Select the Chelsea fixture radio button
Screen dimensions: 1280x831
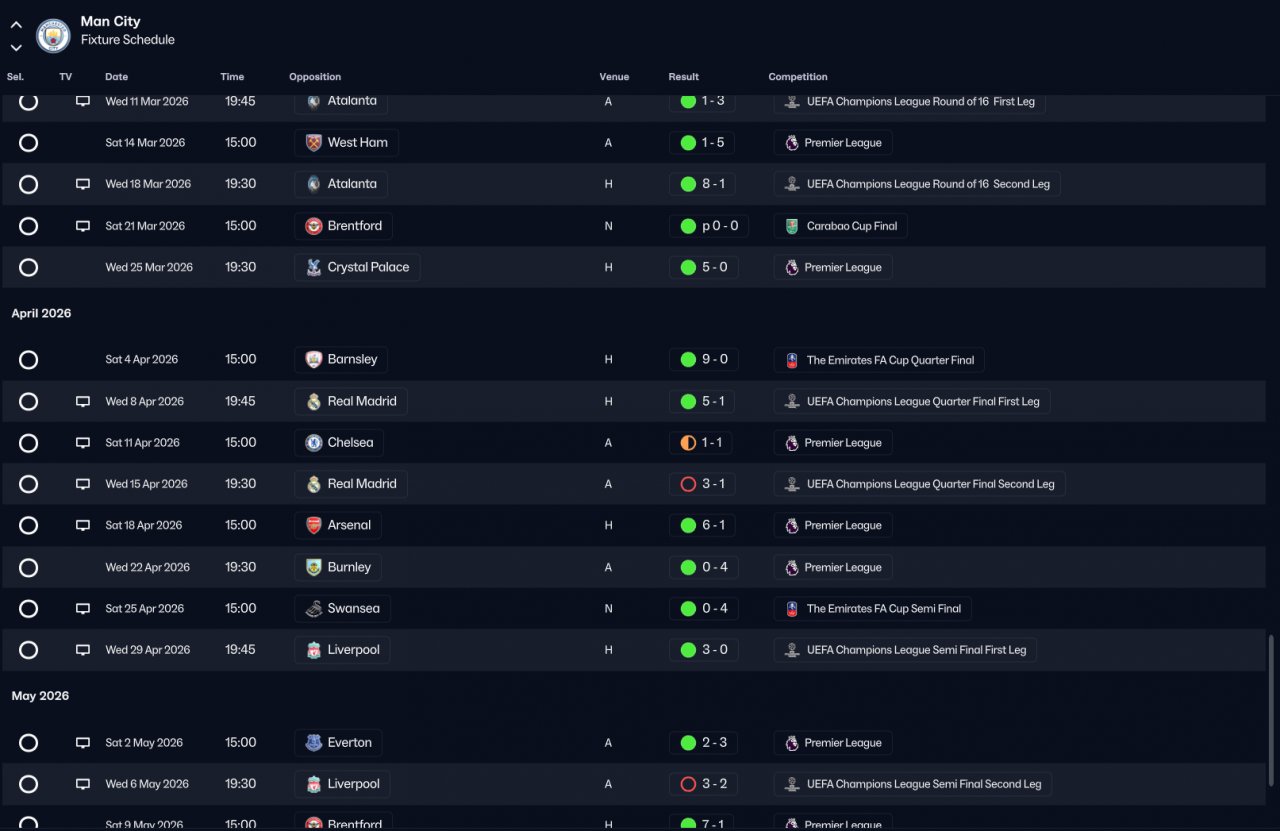click(x=28, y=443)
